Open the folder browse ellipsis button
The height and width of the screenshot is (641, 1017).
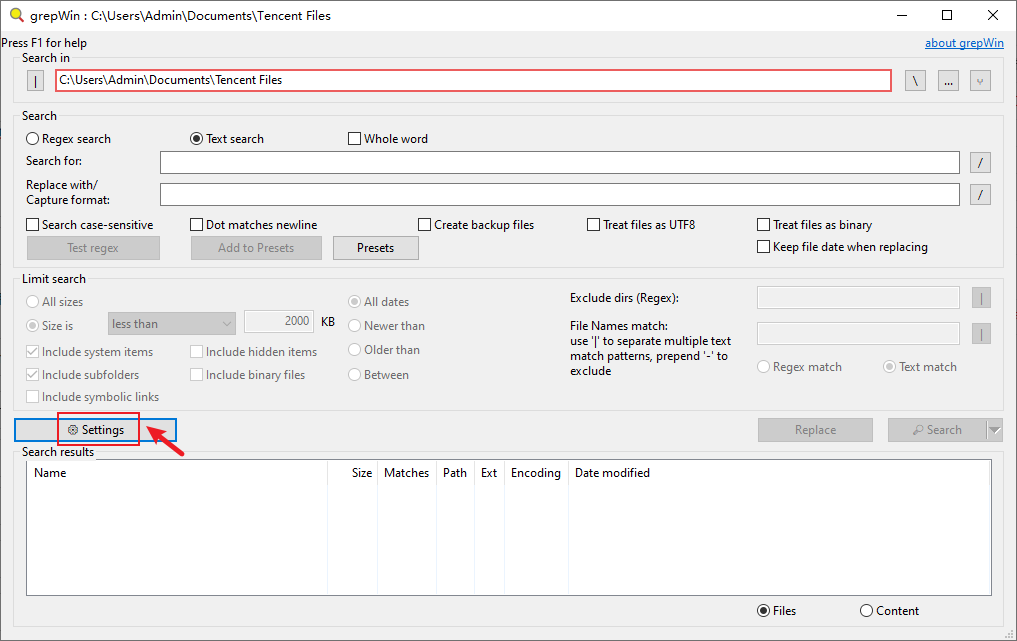click(x=948, y=80)
